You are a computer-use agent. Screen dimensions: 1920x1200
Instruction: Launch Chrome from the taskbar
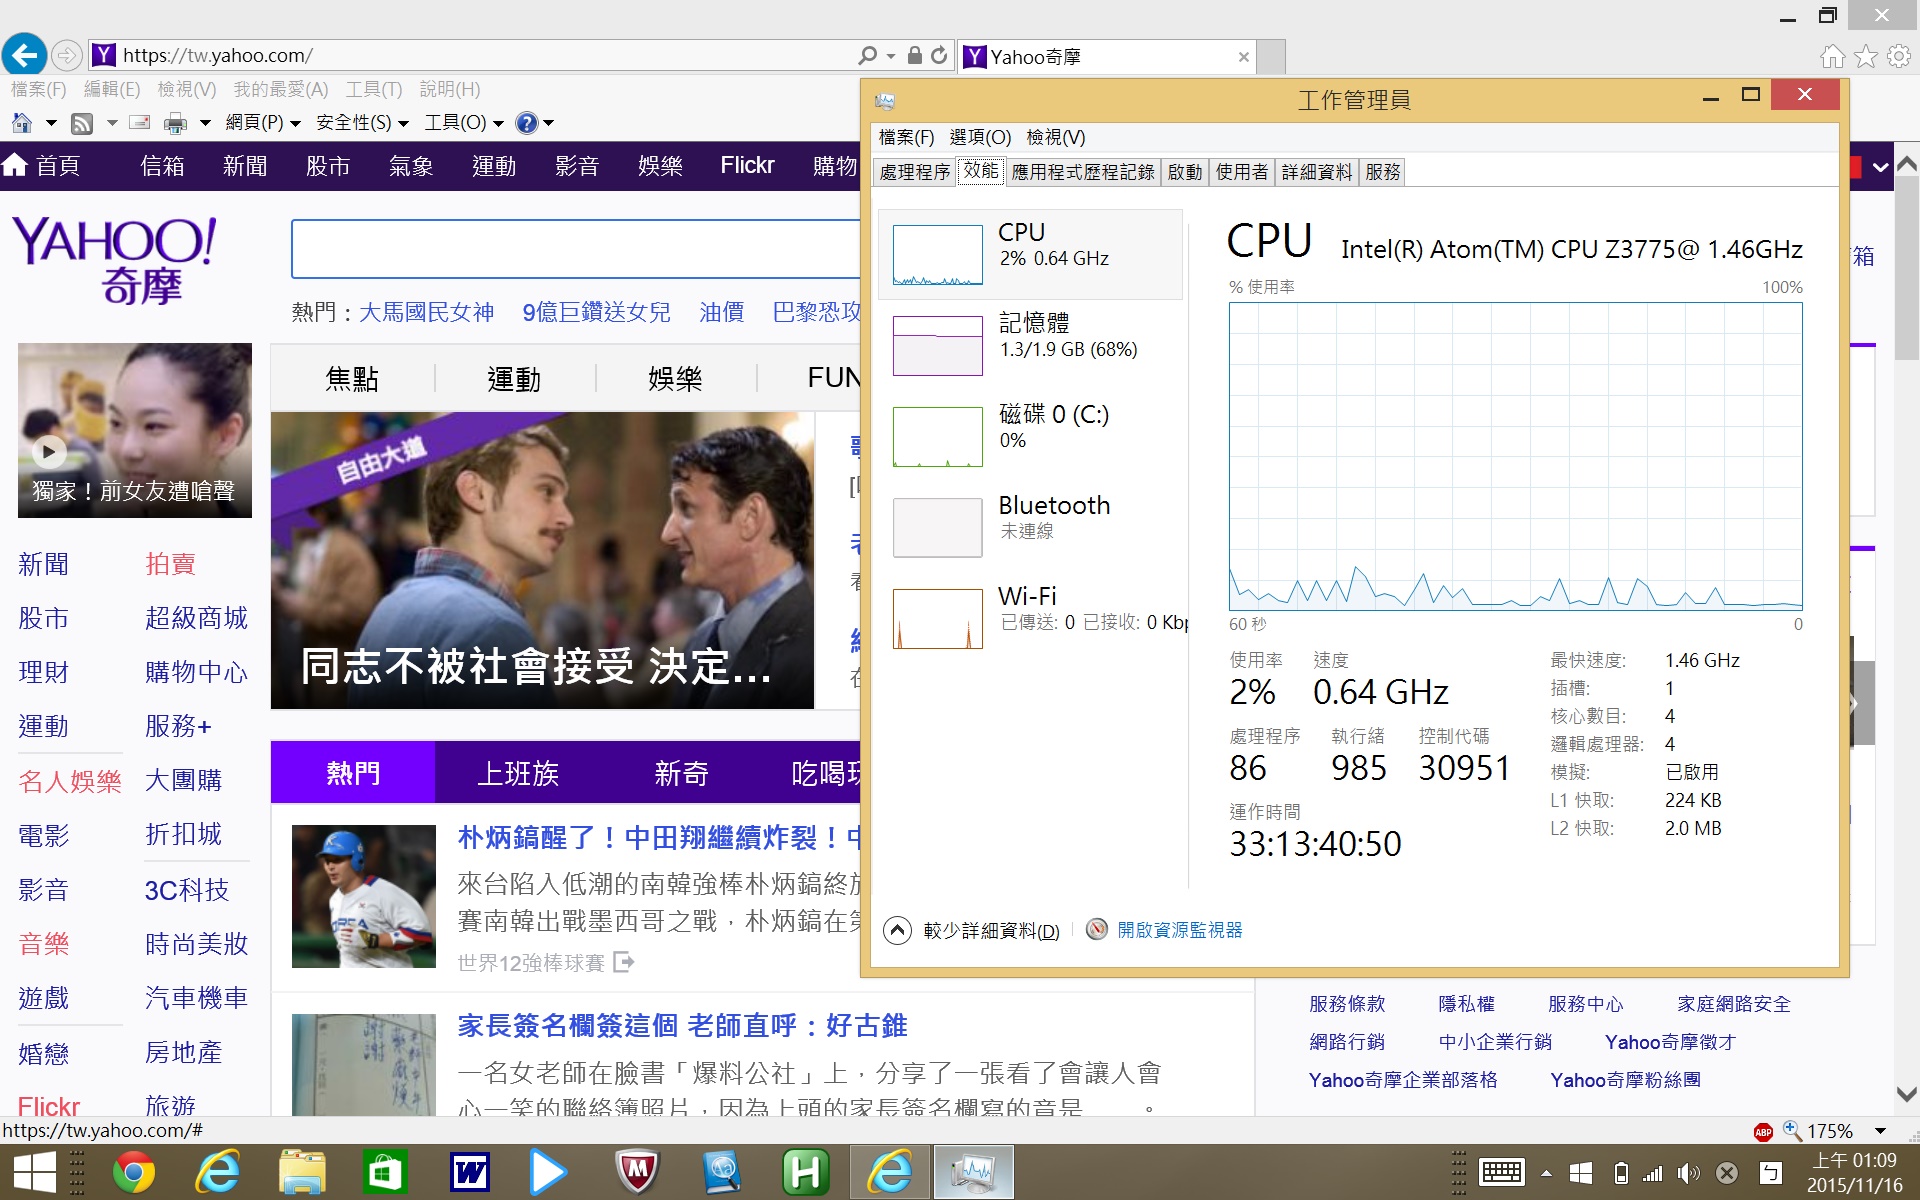pyautogui.click(x=133, y=1172)
